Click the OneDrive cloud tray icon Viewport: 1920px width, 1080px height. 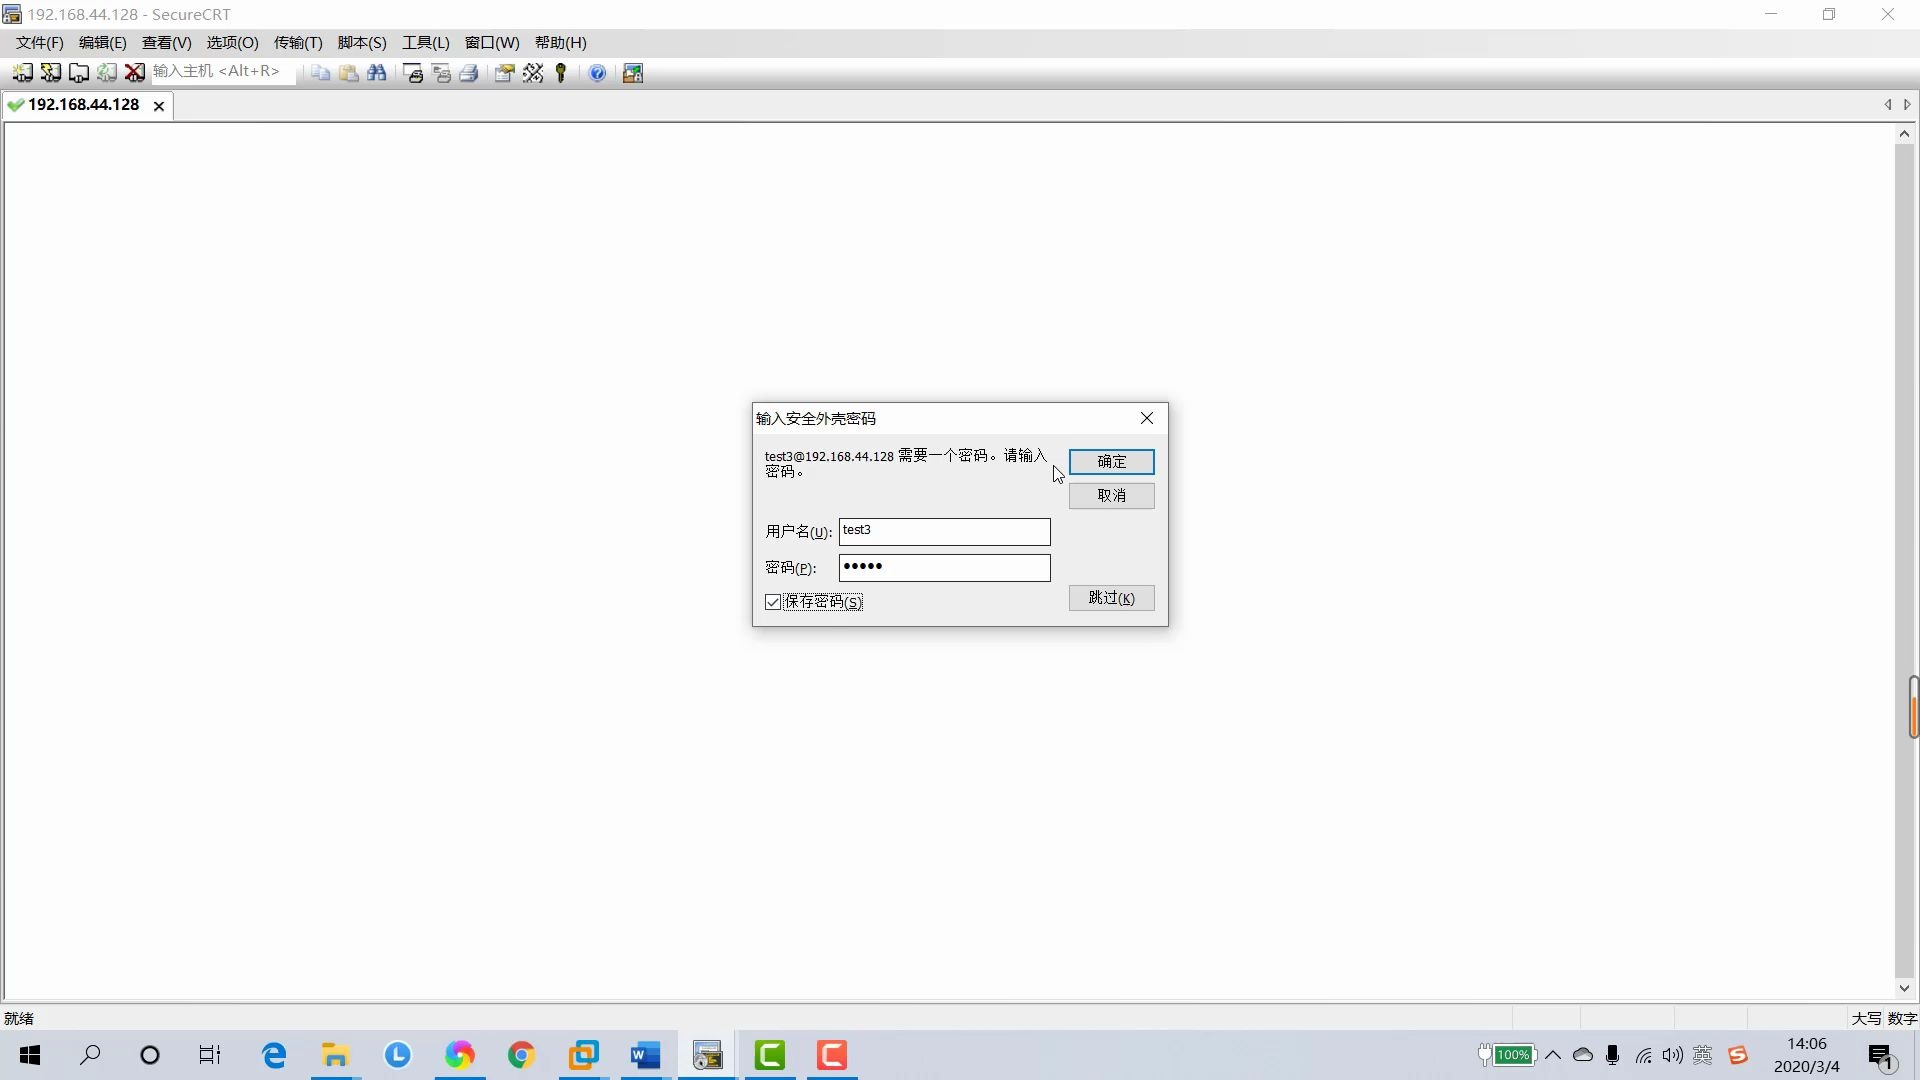(x=1583, y=1055)
